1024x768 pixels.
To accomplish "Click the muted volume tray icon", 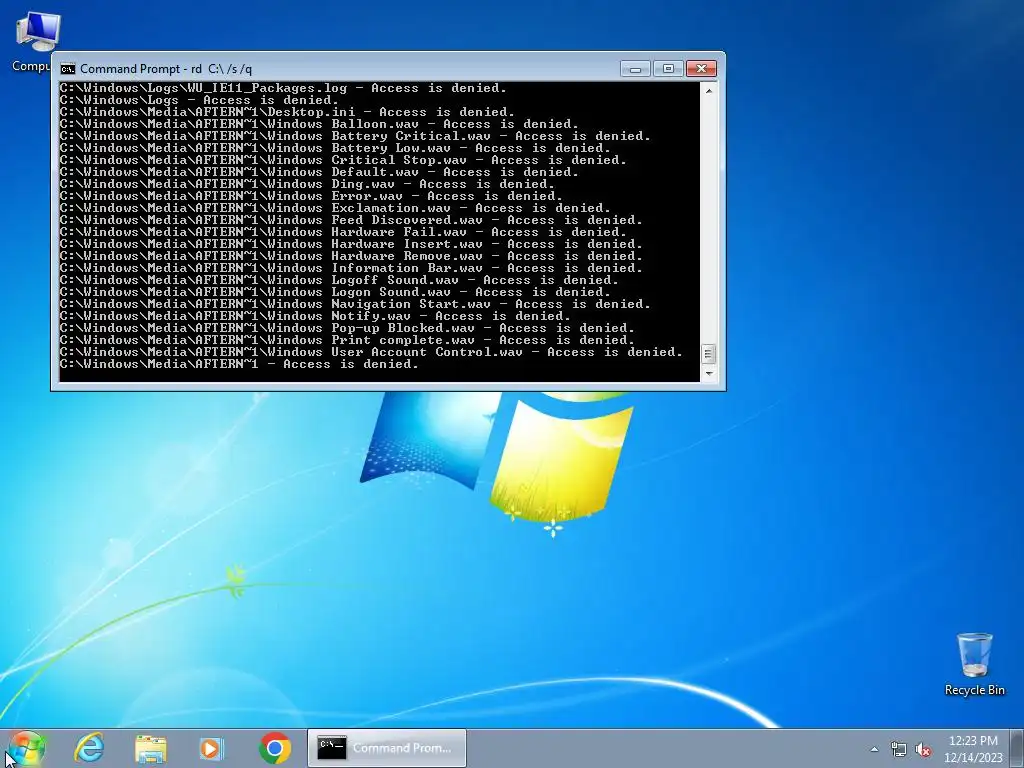I will coord(923,749).
